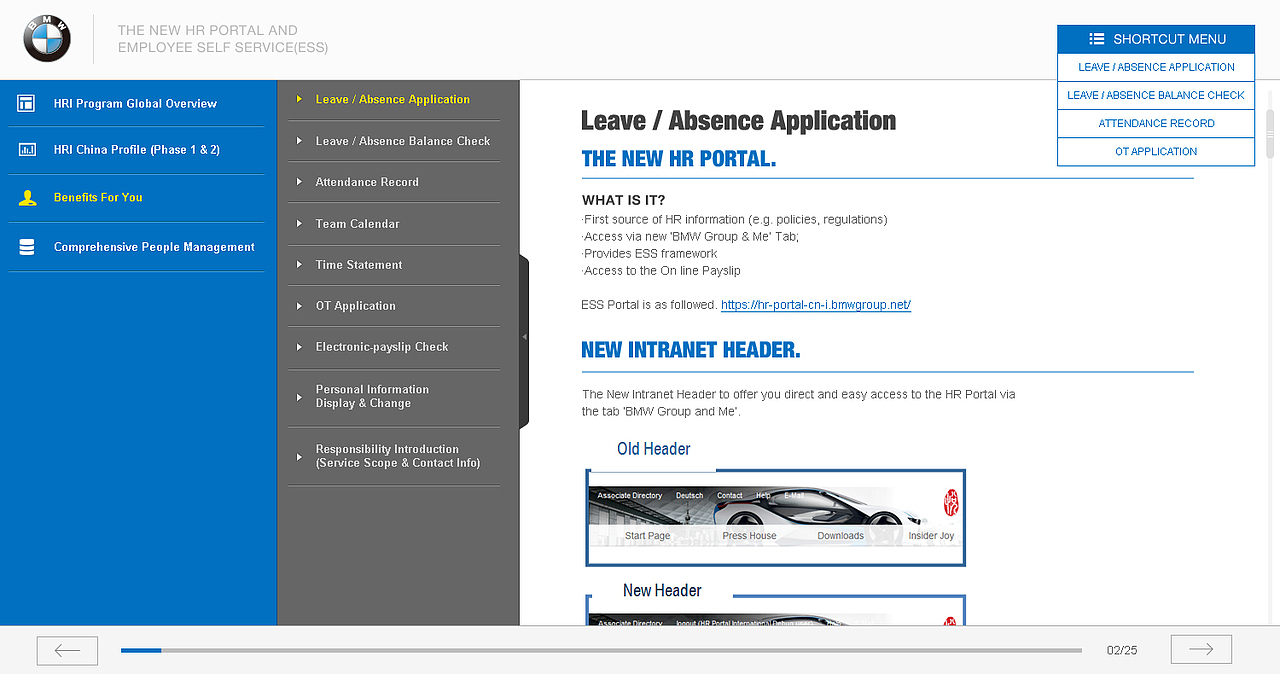Open the hr-portal-cn-i.bmwgroup.net link
The width and height of the screenshot is (1280, 674).
click(816, 305)
